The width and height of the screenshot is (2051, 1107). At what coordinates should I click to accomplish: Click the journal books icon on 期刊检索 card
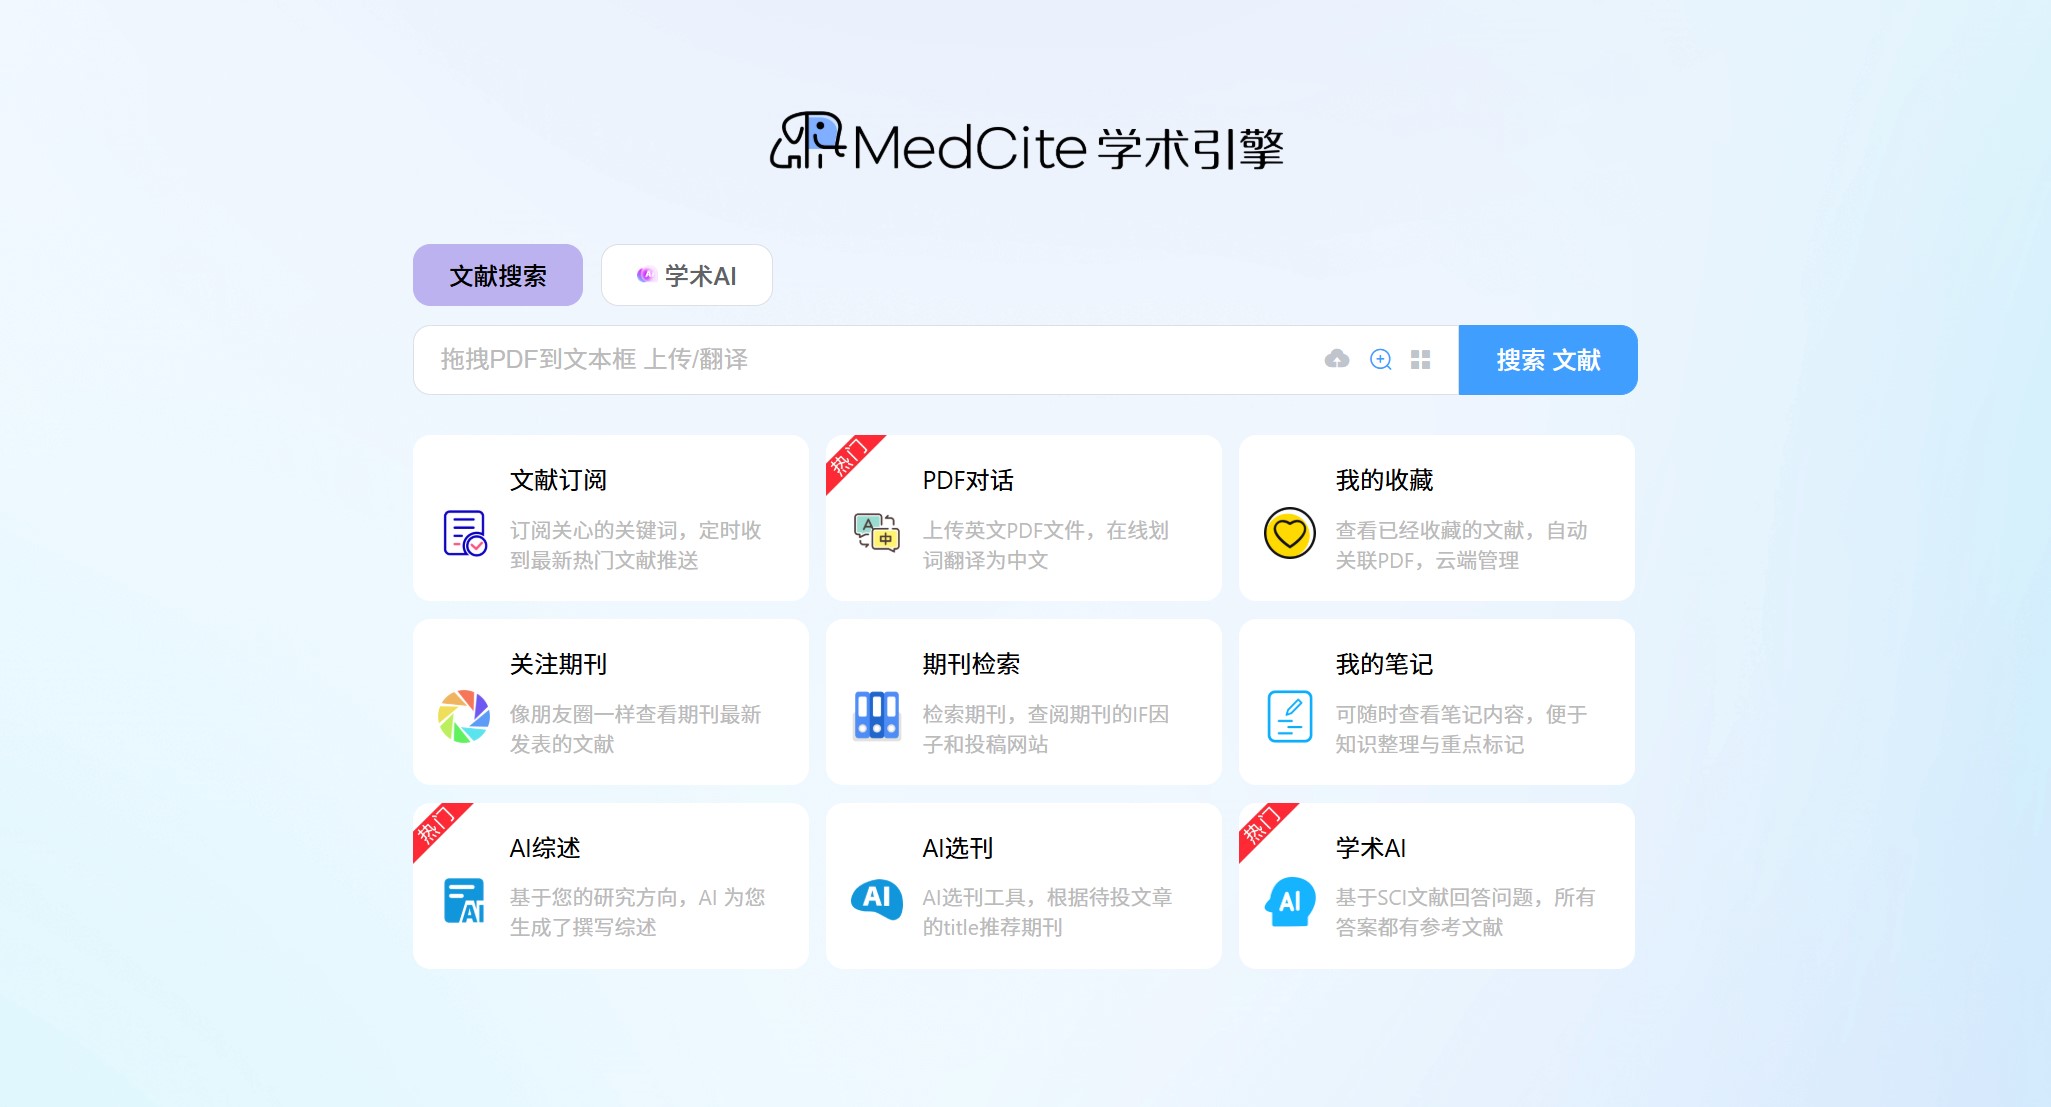(x=875, y=715)
